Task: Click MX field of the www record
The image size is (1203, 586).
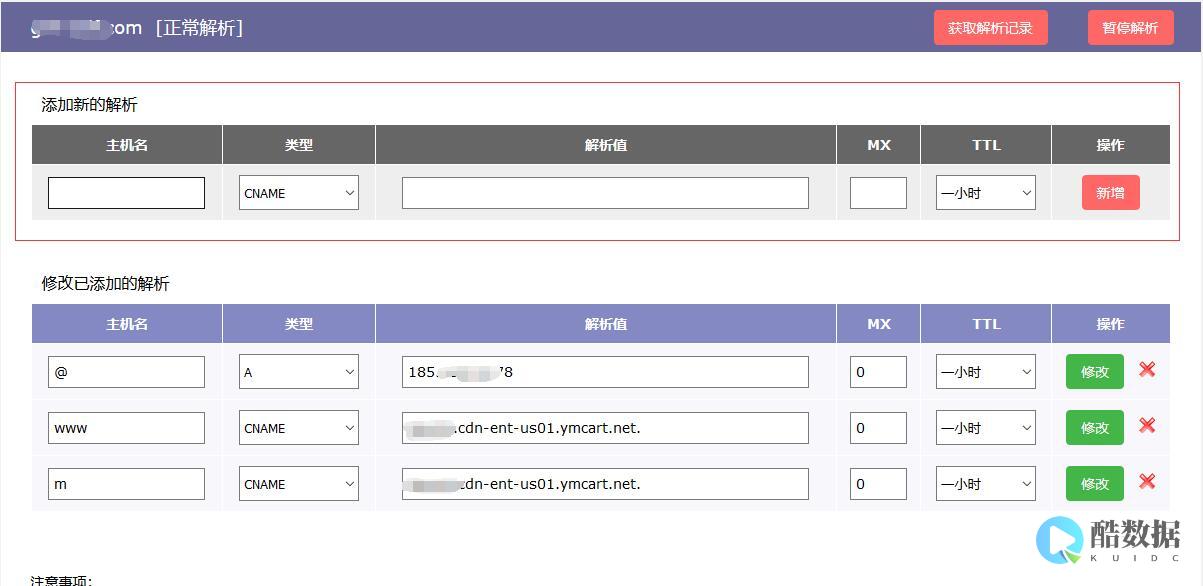Action: pos(878,428)
